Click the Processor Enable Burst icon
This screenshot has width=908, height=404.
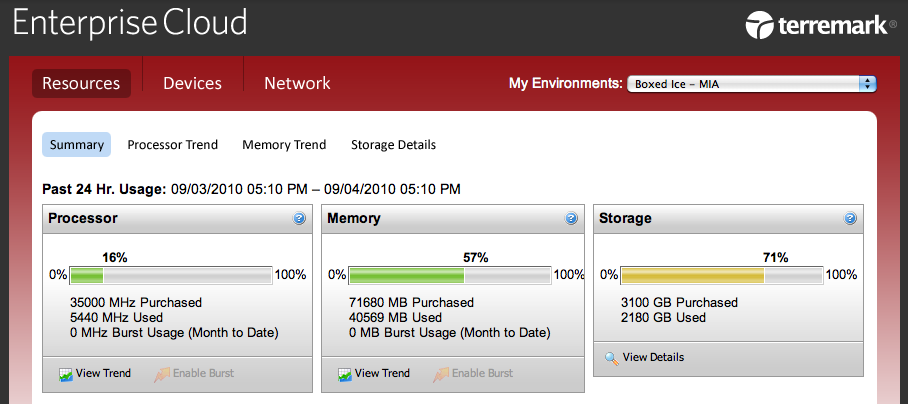tap(162, 374)
